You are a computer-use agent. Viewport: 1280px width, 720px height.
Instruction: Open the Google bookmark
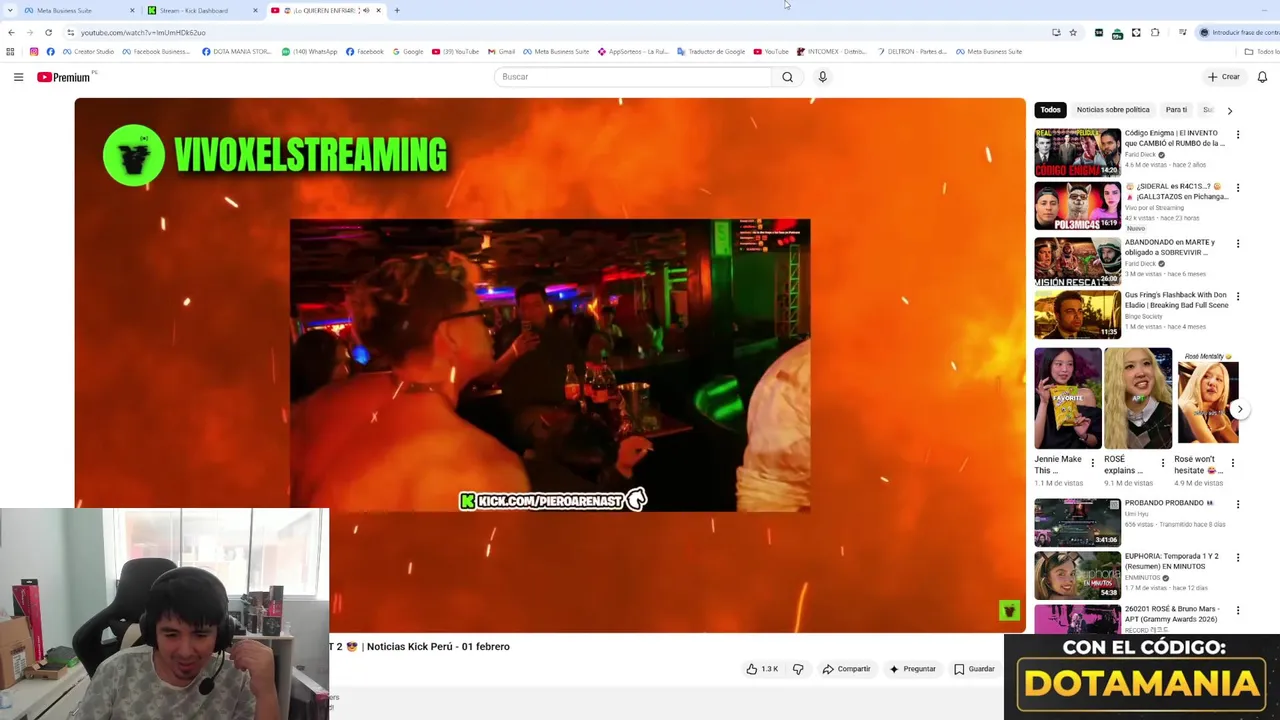[408, 51]
